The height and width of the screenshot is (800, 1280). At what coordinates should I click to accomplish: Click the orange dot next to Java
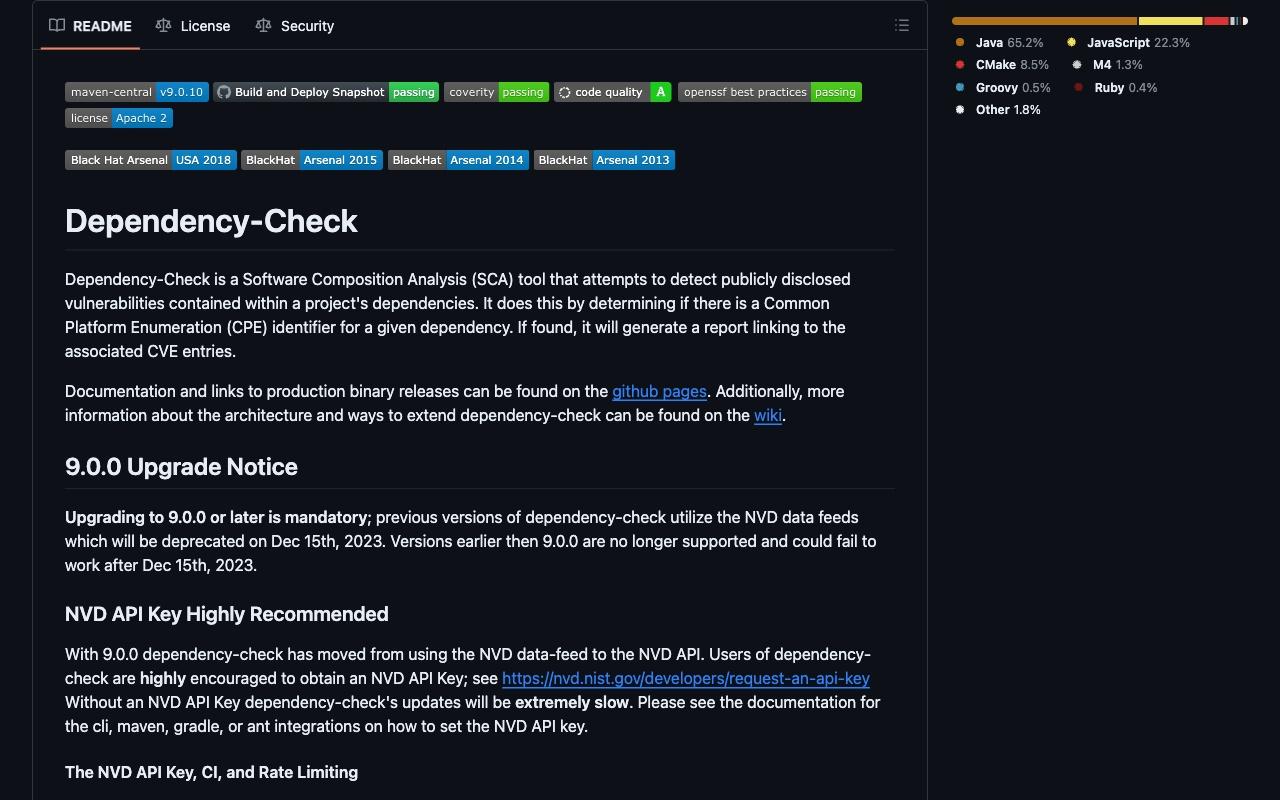(960, 43)
